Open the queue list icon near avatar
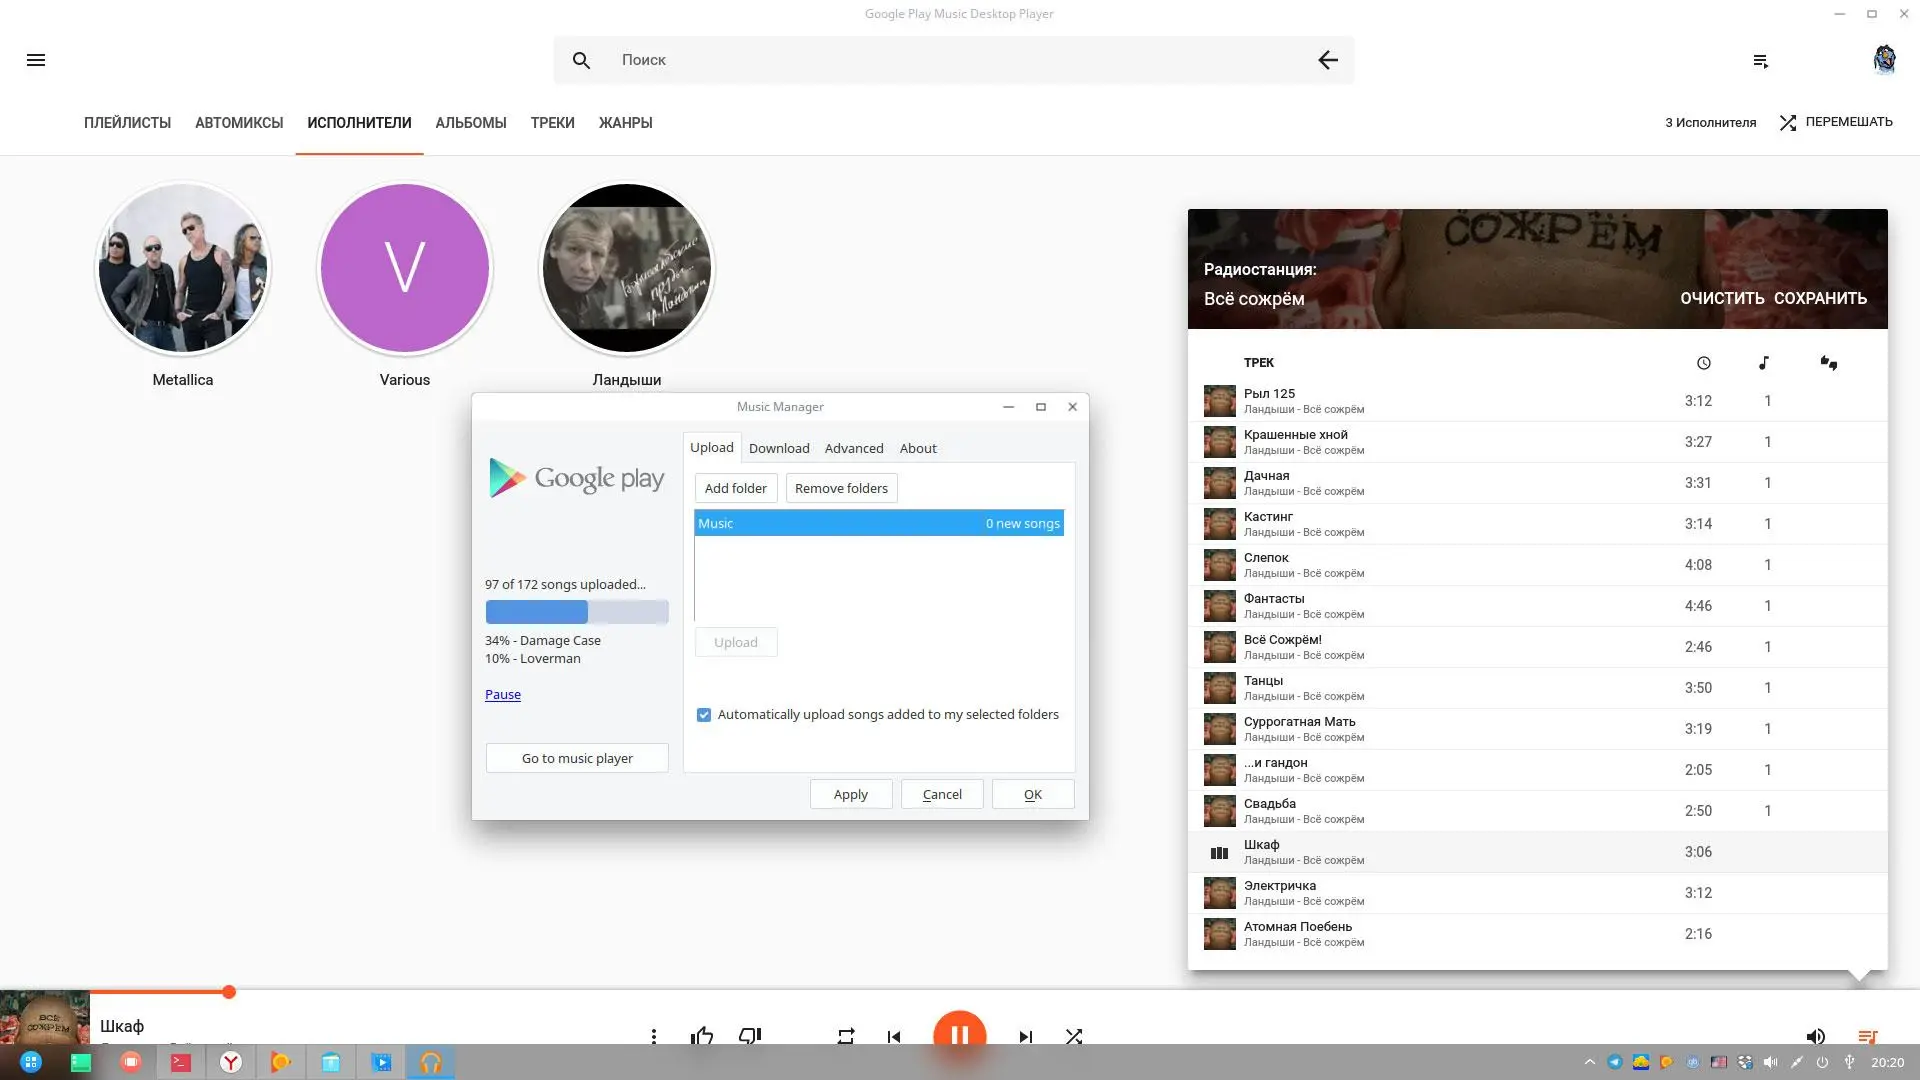This screenshot has width=1920, height=1080. point(1761,61)
